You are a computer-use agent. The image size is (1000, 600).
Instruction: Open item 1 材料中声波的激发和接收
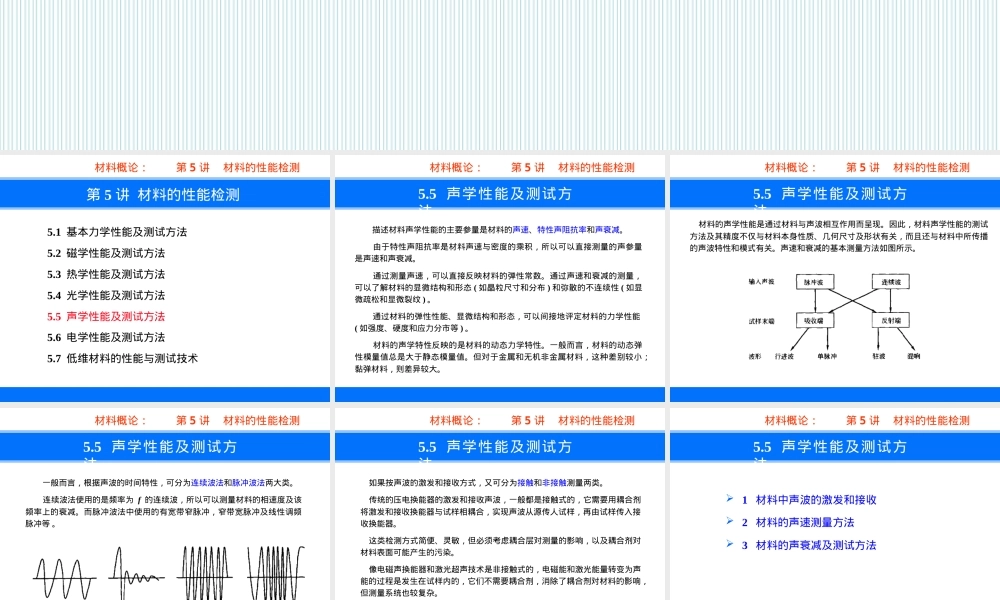[809, 500]
